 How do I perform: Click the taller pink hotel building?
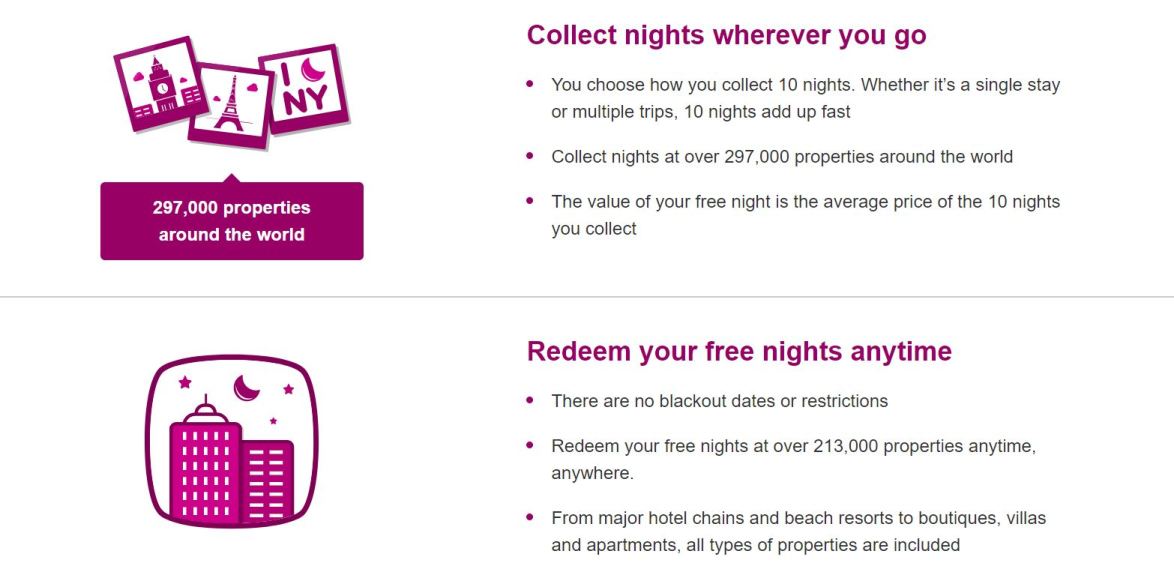pos(205,470)
